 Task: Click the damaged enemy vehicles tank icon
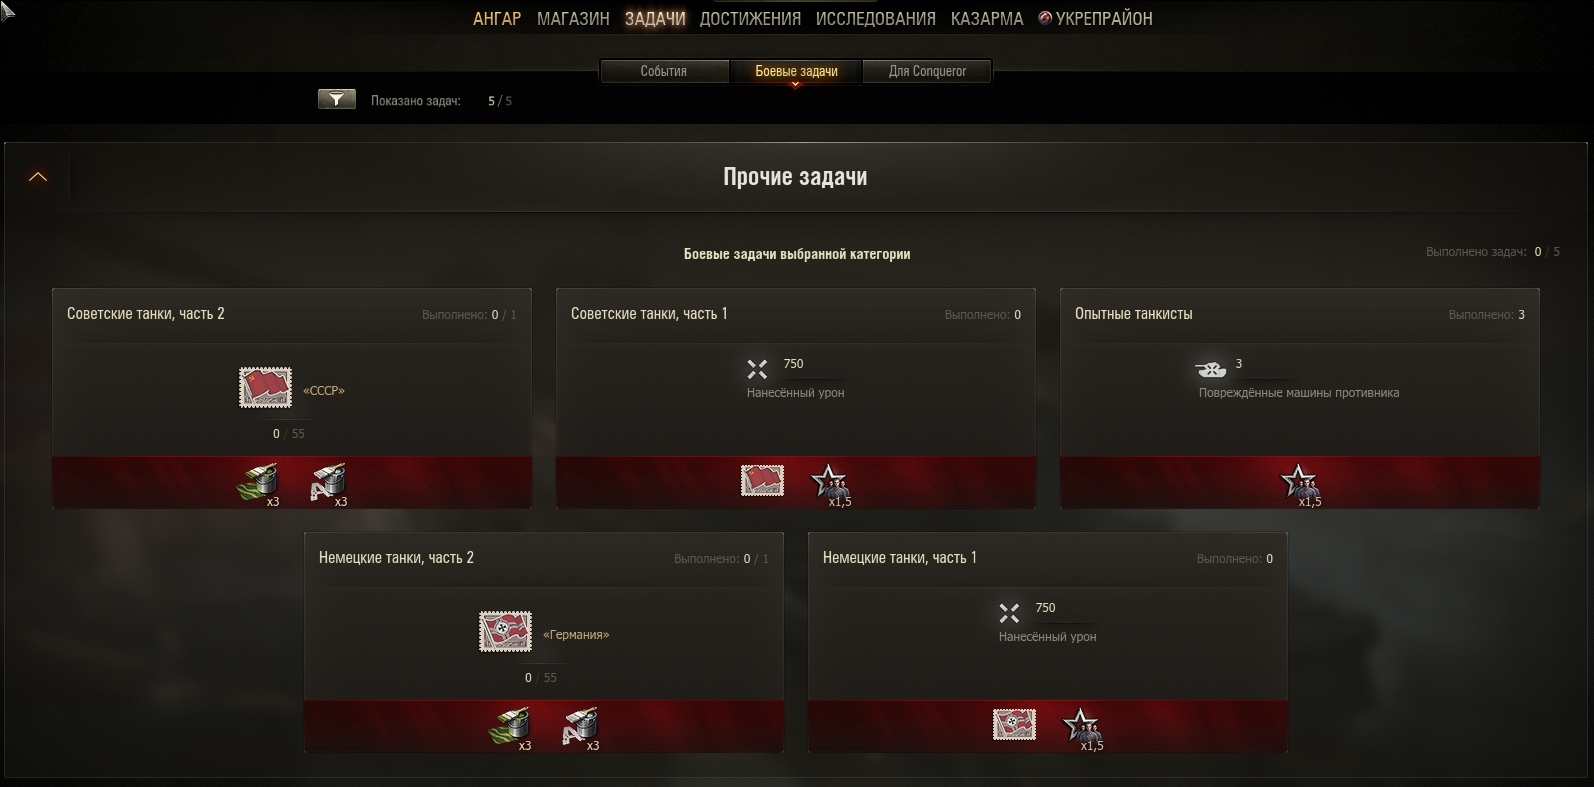[x=1211, y=369]
